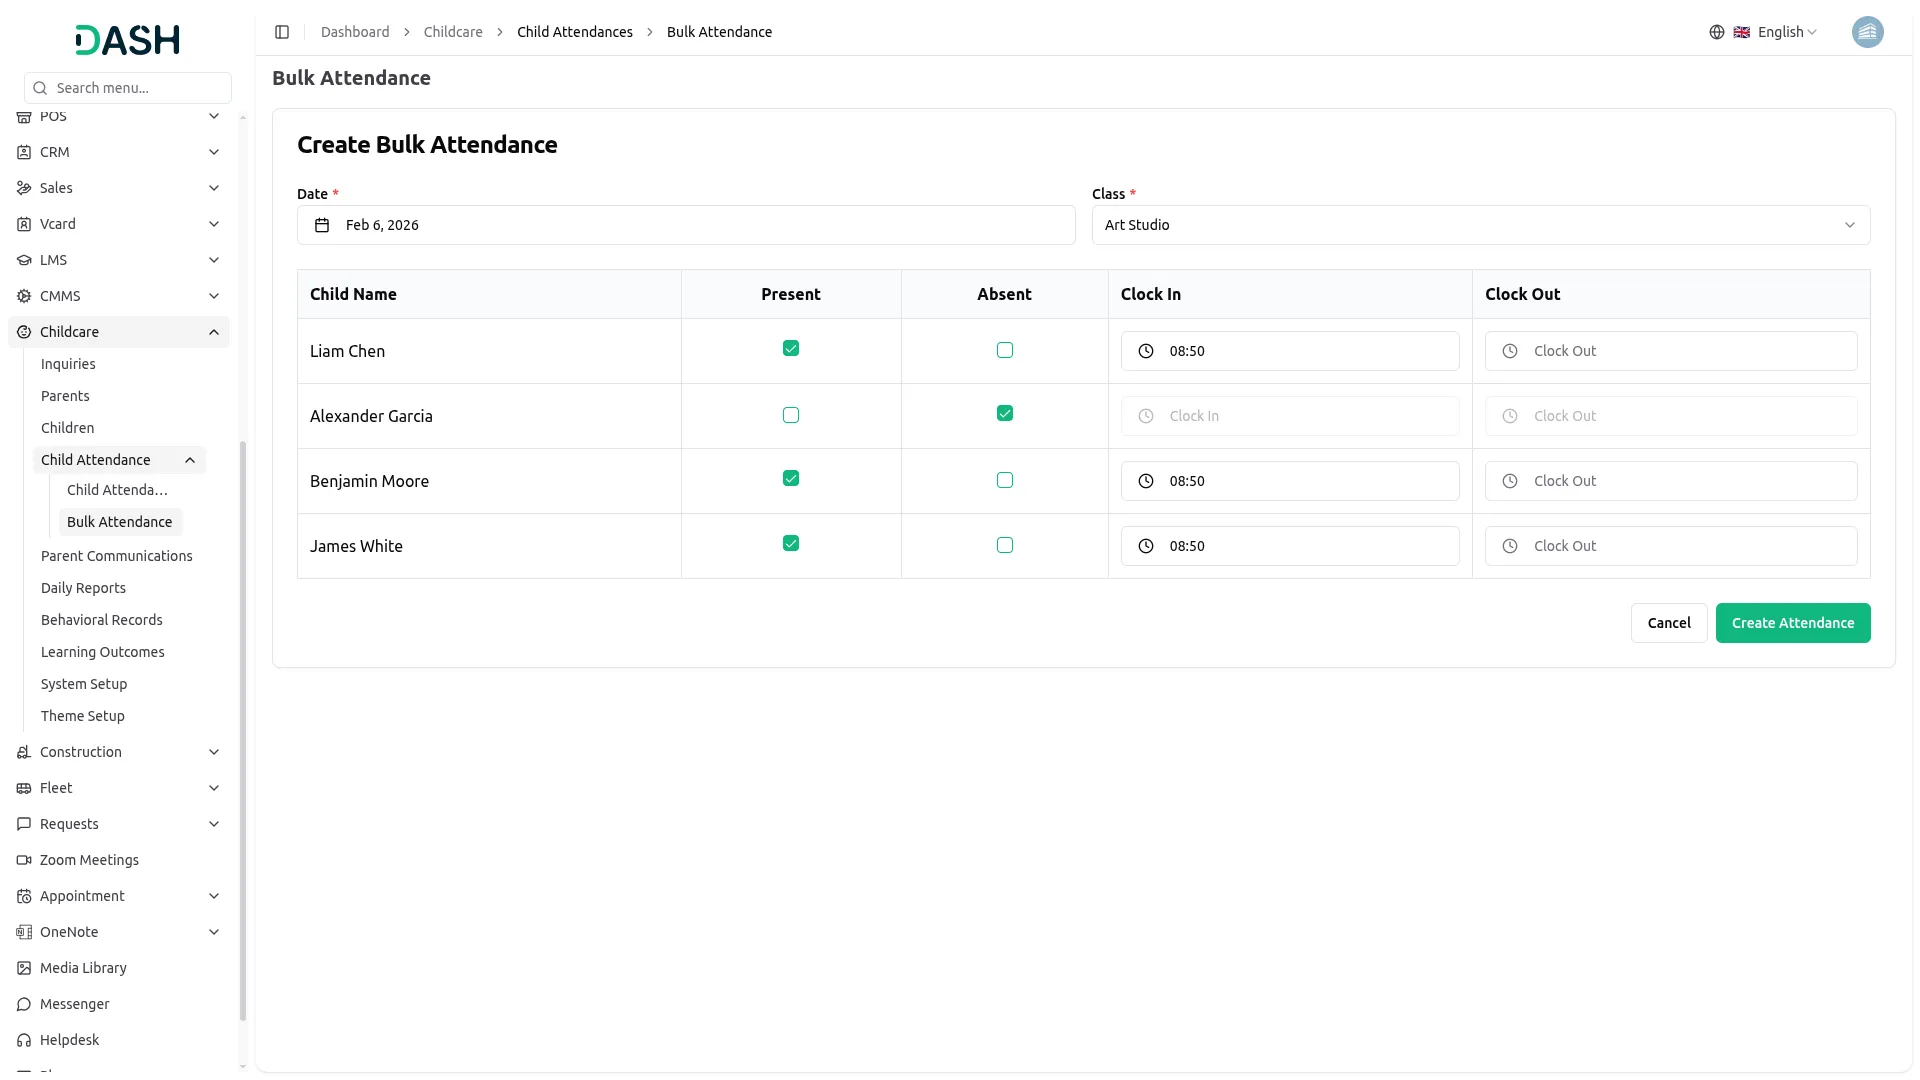The height and width of the screenshot is (1080, 1920).
Task: Go to Daily Reports in sidebar
Action: coord(83,588)
